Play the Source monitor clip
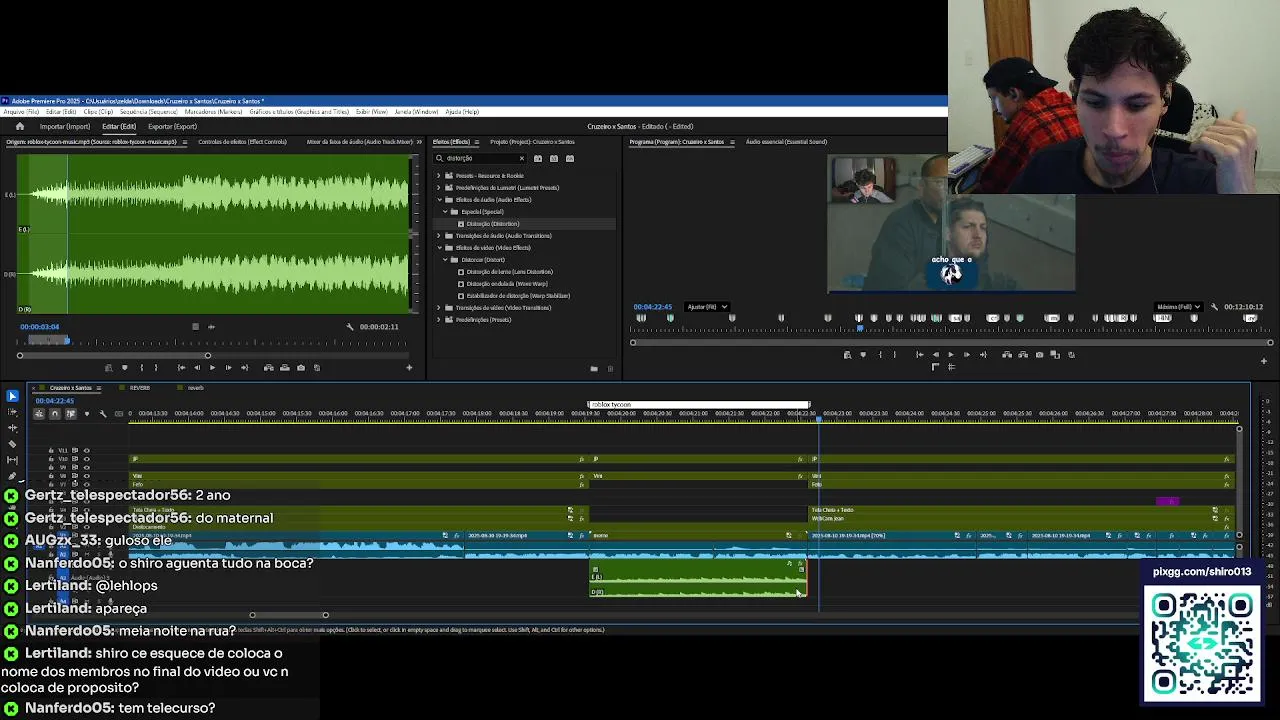Image resolution: width=1280 pixels, height=720 pixels. (212, 368)
